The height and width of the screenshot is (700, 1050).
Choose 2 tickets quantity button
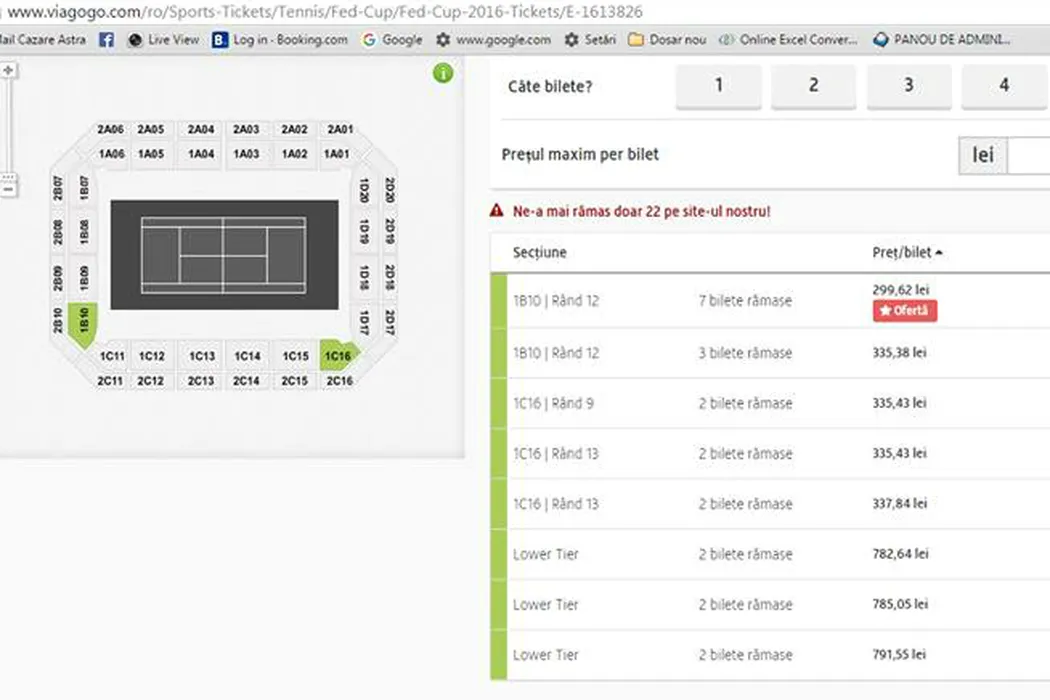[813, 86]
